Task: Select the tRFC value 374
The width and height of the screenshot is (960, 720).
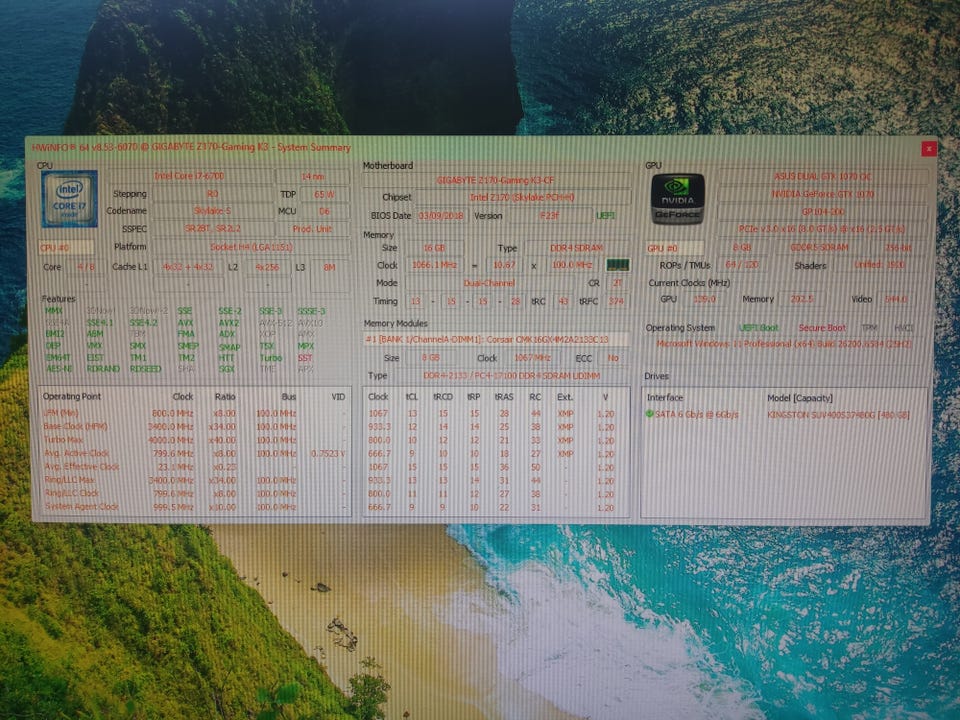Action: [616, 301]
